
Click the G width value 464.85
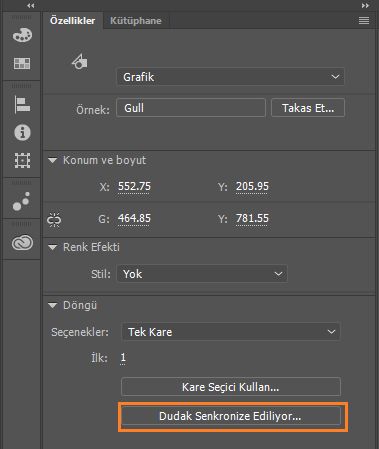tap(134, 219)
